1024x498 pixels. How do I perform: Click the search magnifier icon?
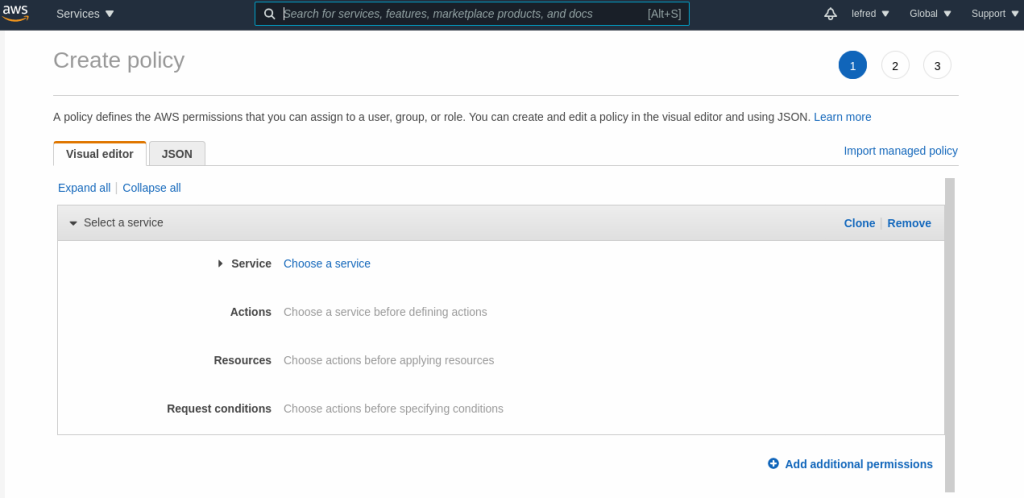(x=269, y=14)
